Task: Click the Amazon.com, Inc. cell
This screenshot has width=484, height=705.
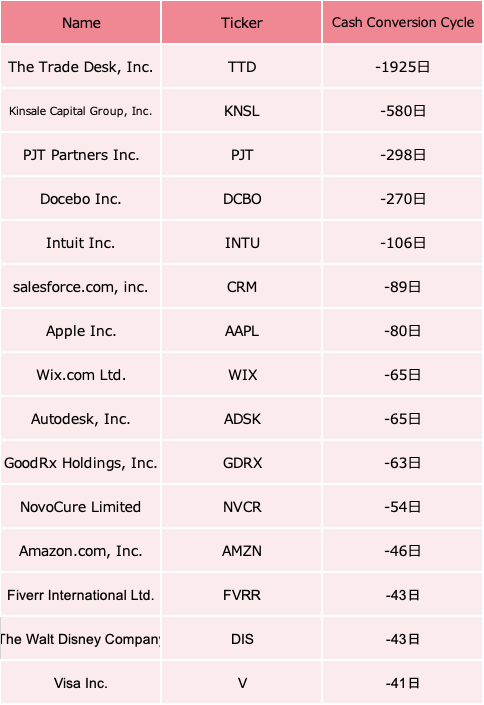Action: click(81, 551)
